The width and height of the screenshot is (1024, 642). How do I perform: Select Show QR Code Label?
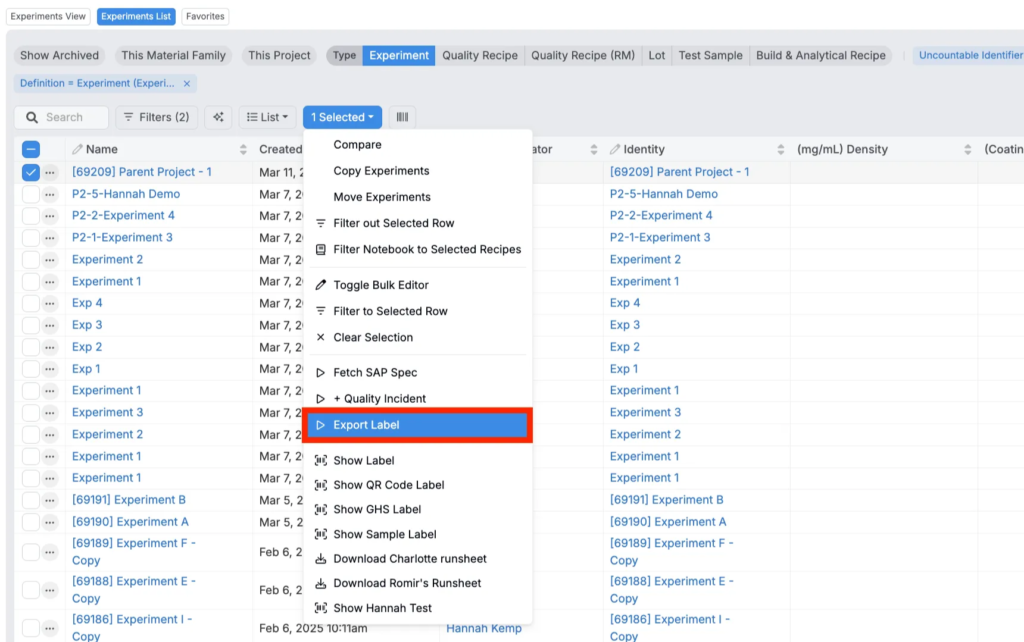(418, 485)
